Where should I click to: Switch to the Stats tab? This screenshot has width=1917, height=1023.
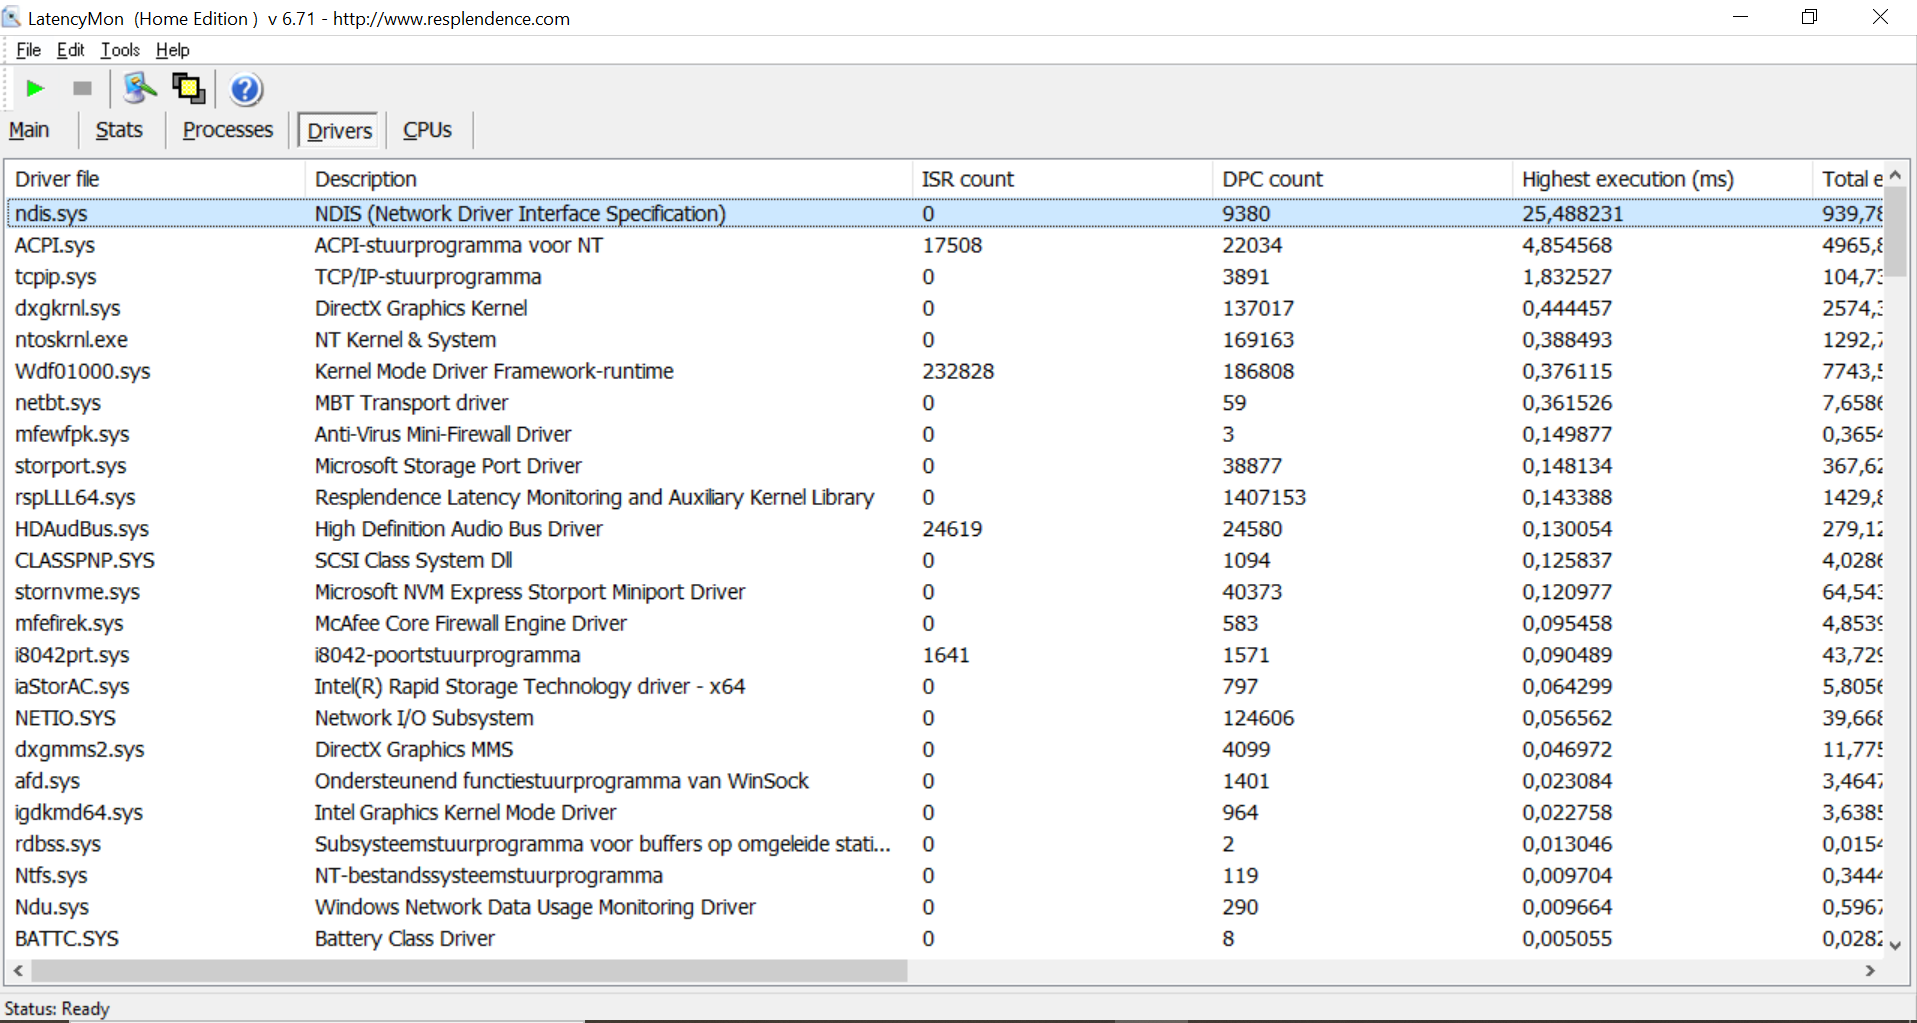point(119,130)
